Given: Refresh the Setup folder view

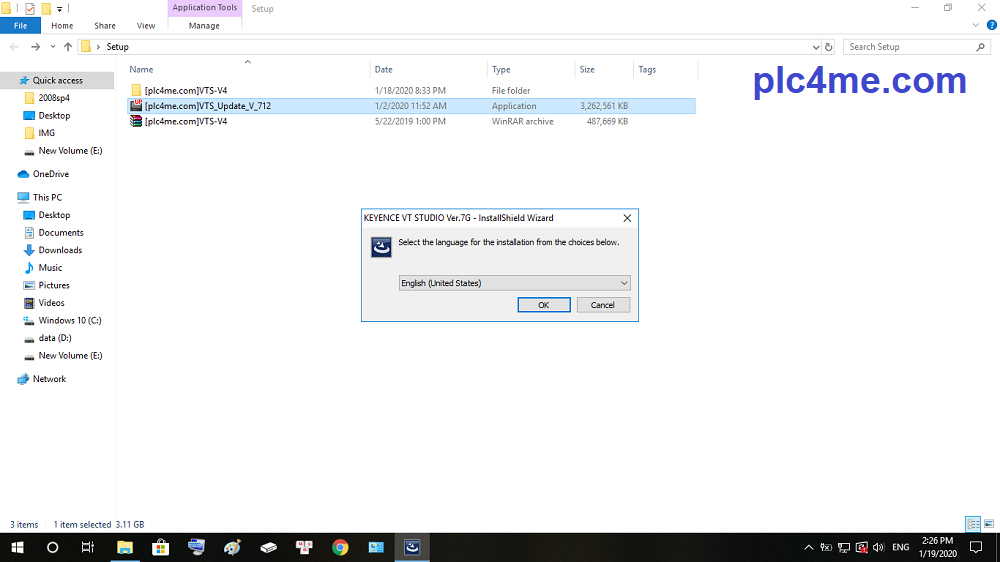Looking at the screenshot, I should coord(828,47).
